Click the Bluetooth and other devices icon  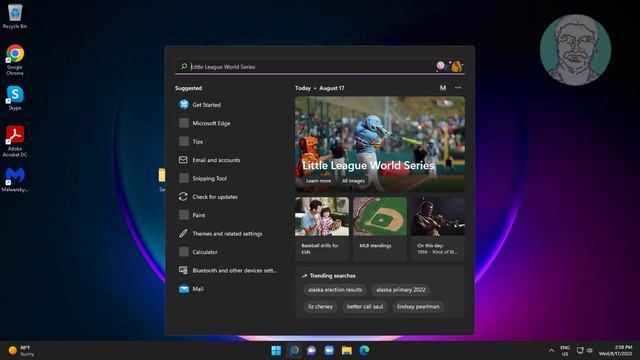pos(183,270)
